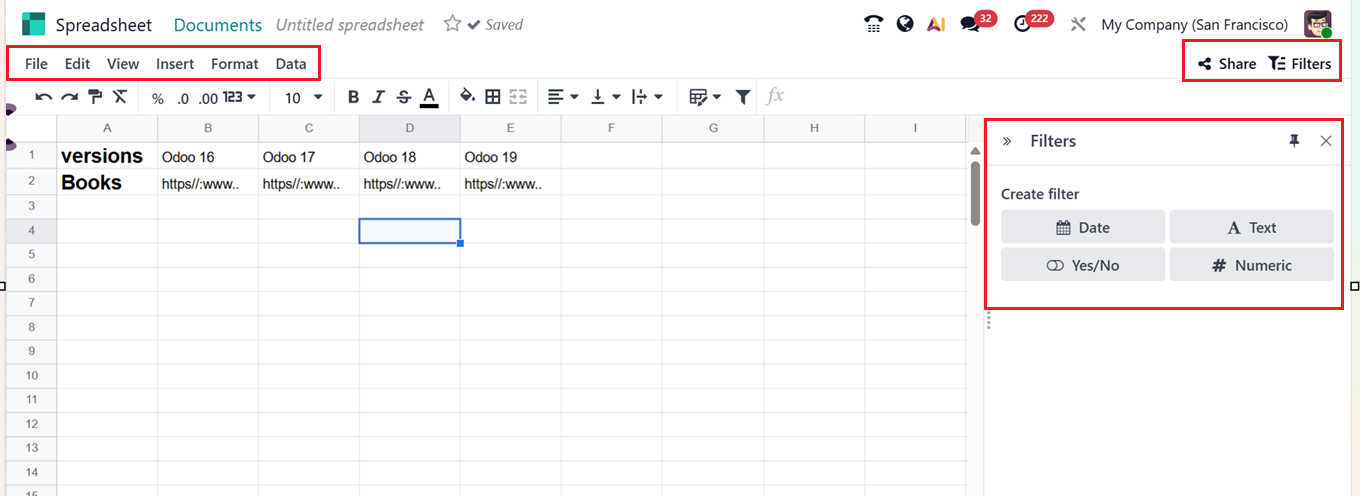Decrease decimal places with .0 icon
This screenshot has height=496, width=1360.
click(x=183, y=98)
